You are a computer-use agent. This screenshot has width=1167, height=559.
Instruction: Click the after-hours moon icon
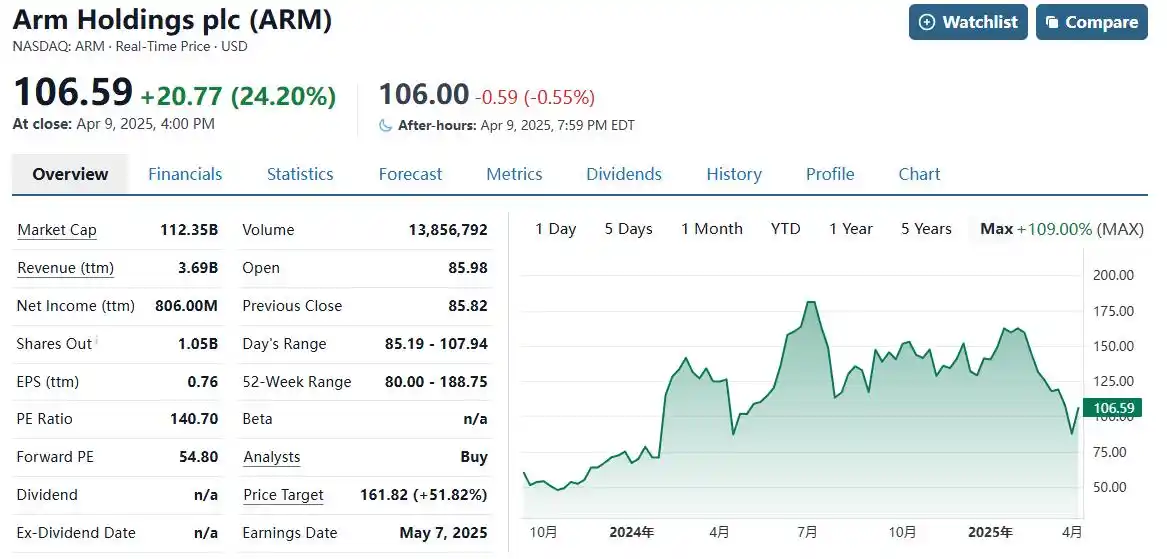(386, 125)
